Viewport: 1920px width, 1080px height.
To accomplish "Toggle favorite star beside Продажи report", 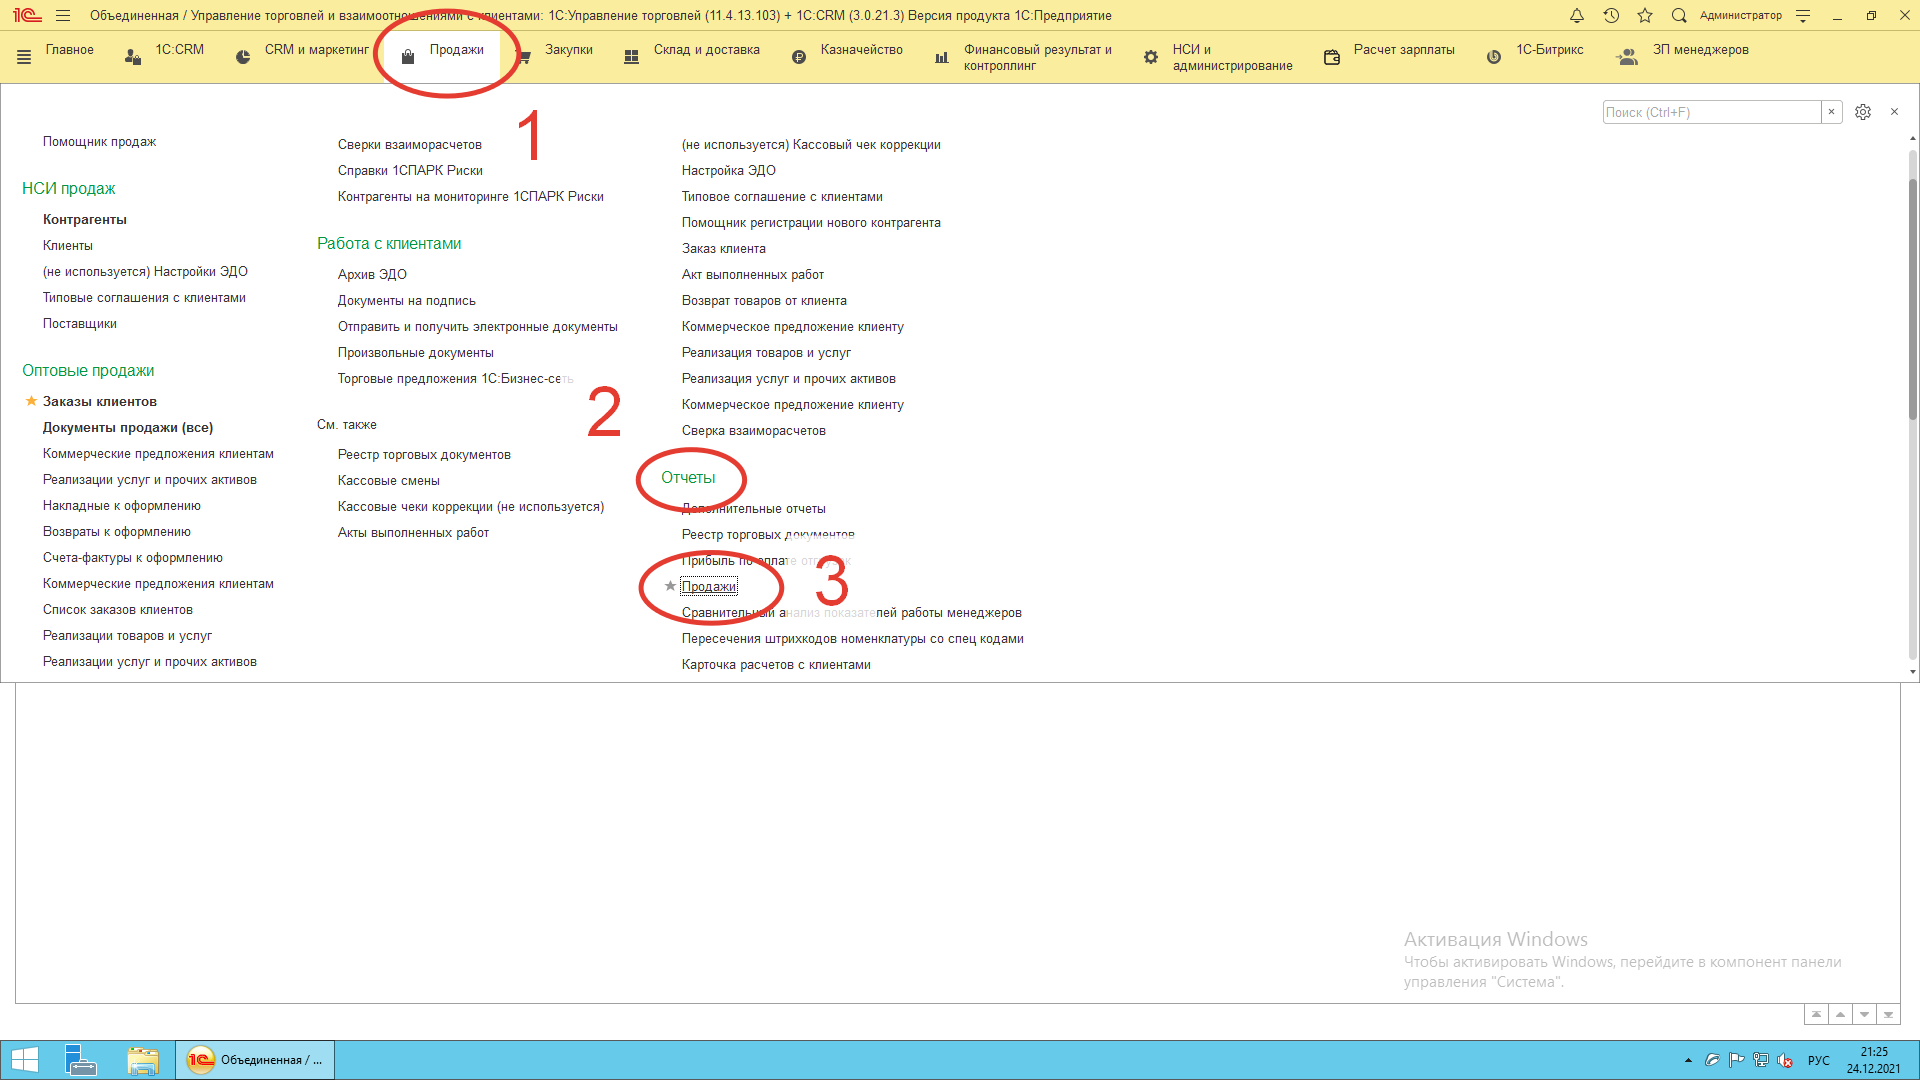I will pyautogui.click(x=670, y=586).
